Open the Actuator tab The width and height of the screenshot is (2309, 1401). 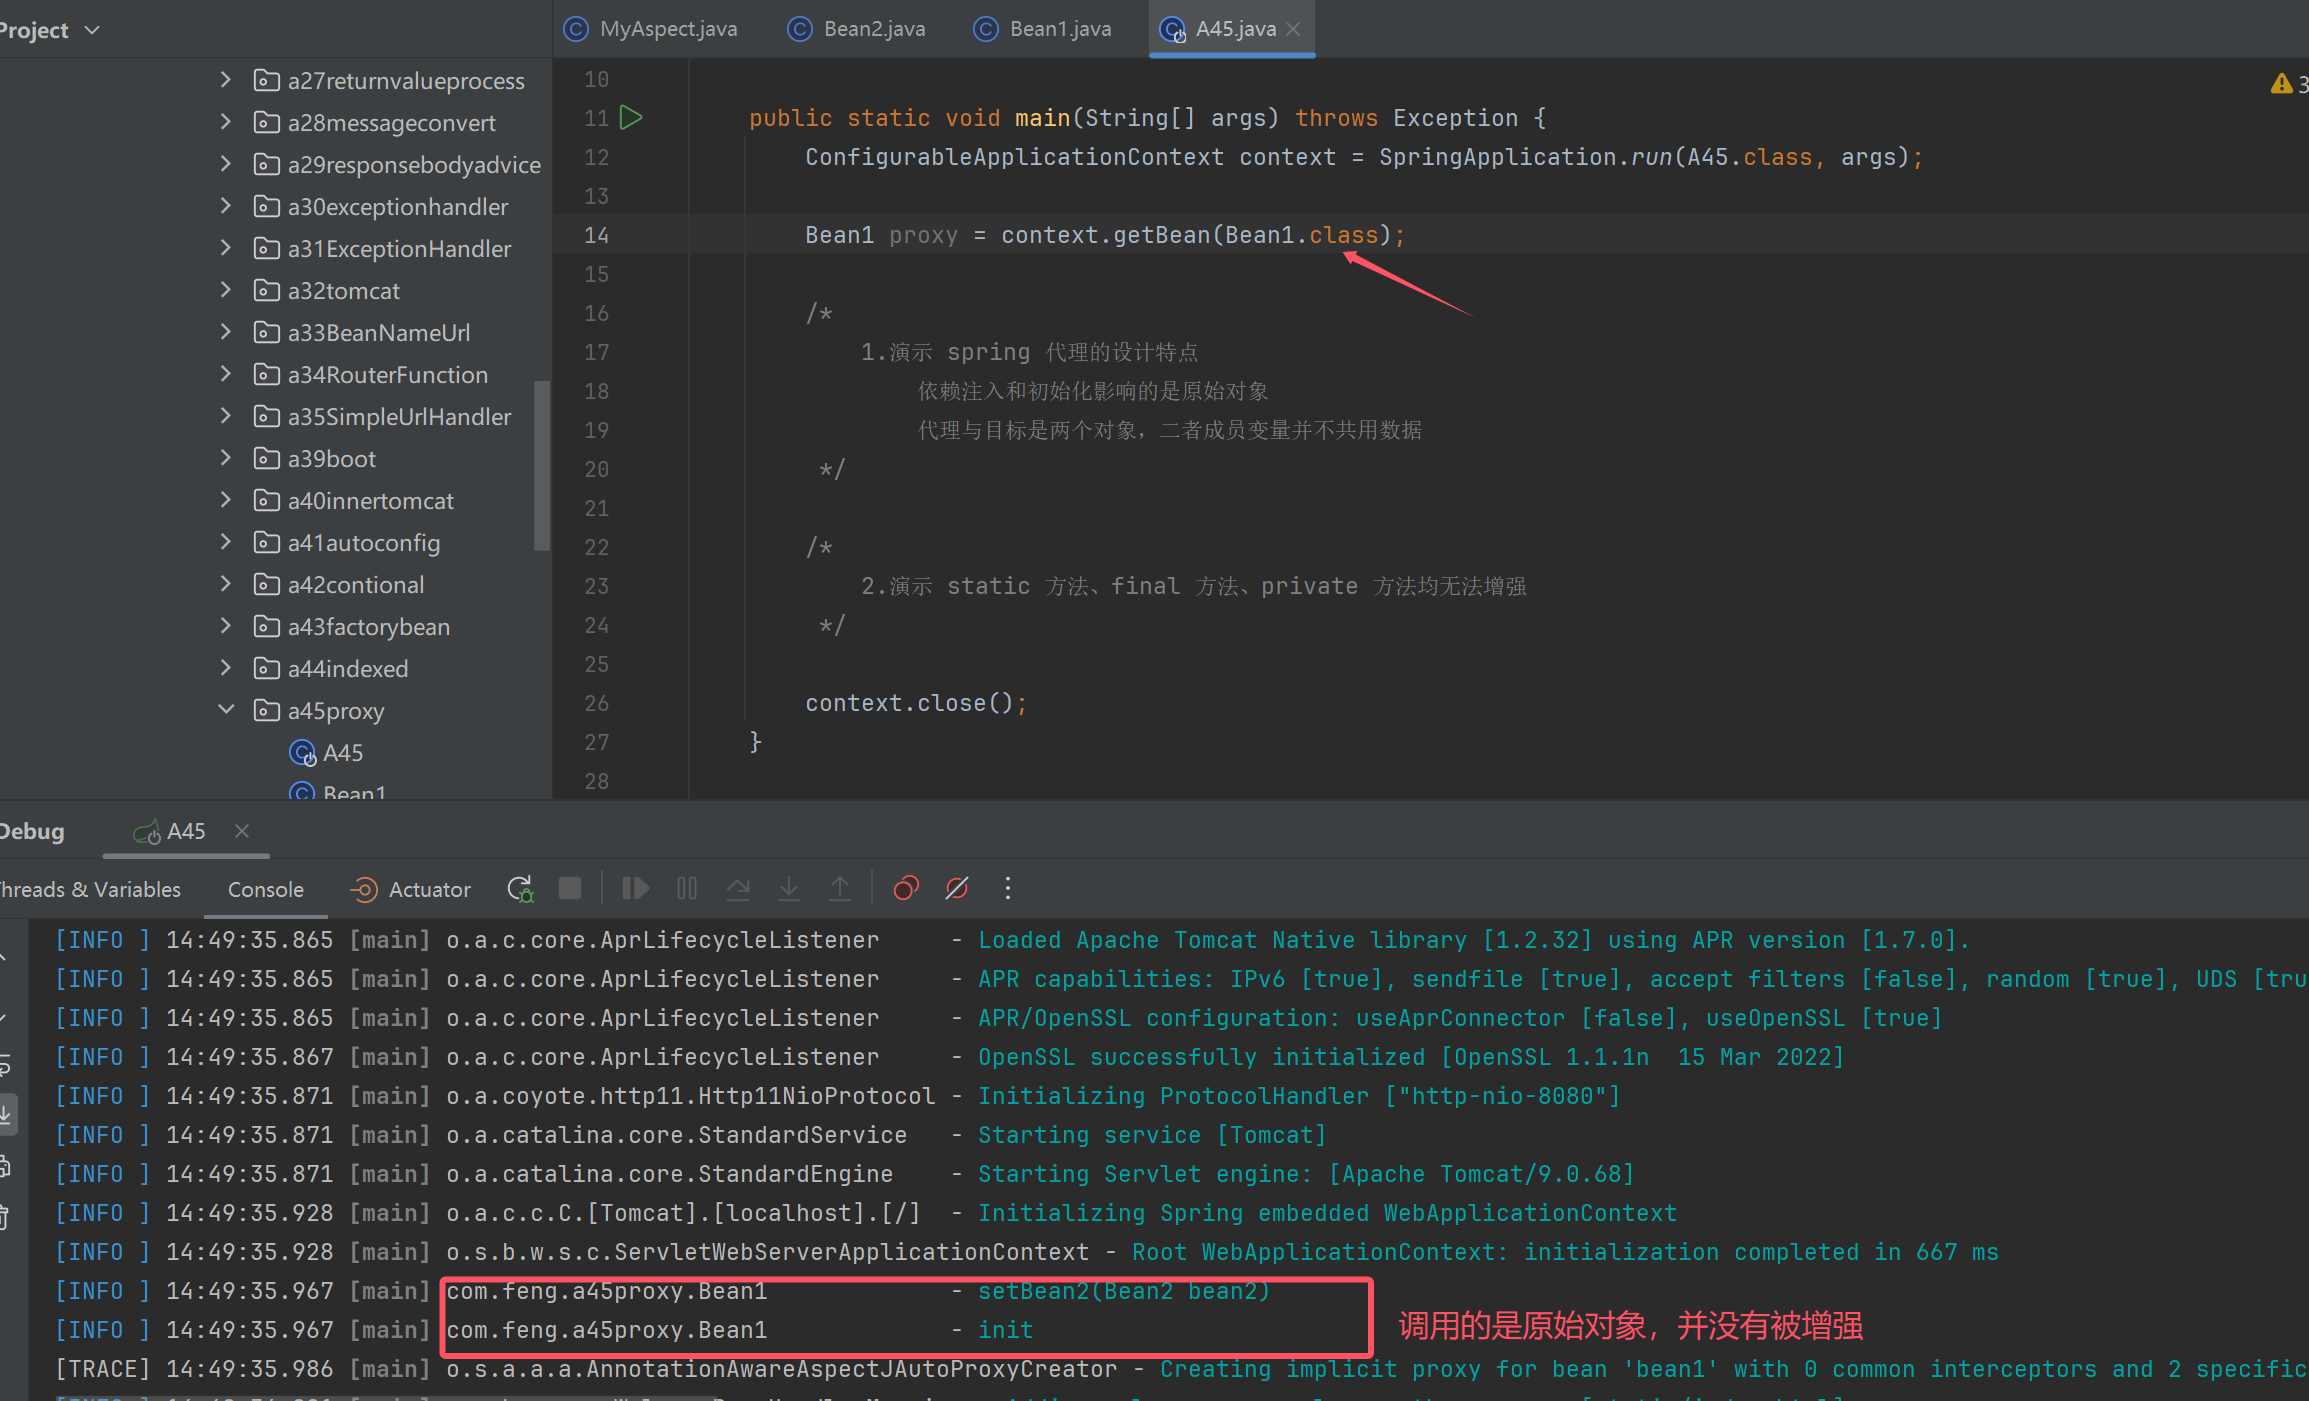[410, 889]
